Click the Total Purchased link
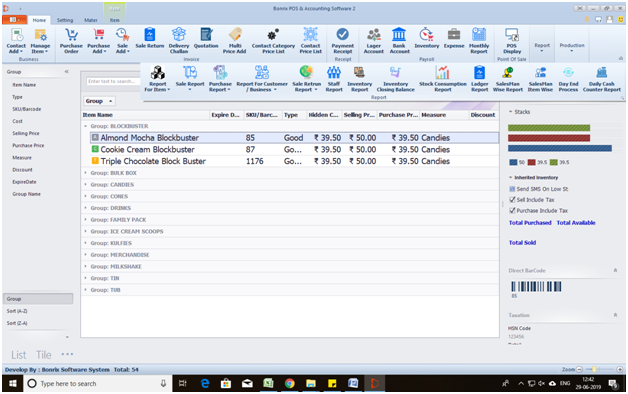This screenshot has width=628, height=394. point(530,223)
